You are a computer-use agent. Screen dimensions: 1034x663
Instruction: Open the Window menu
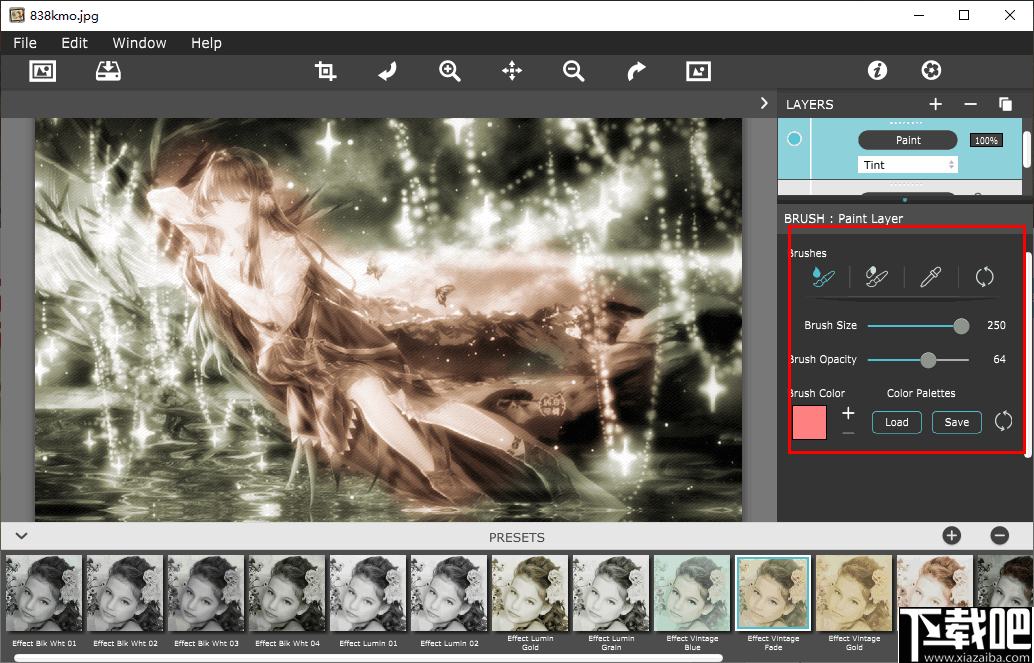[x=139, y=43]
